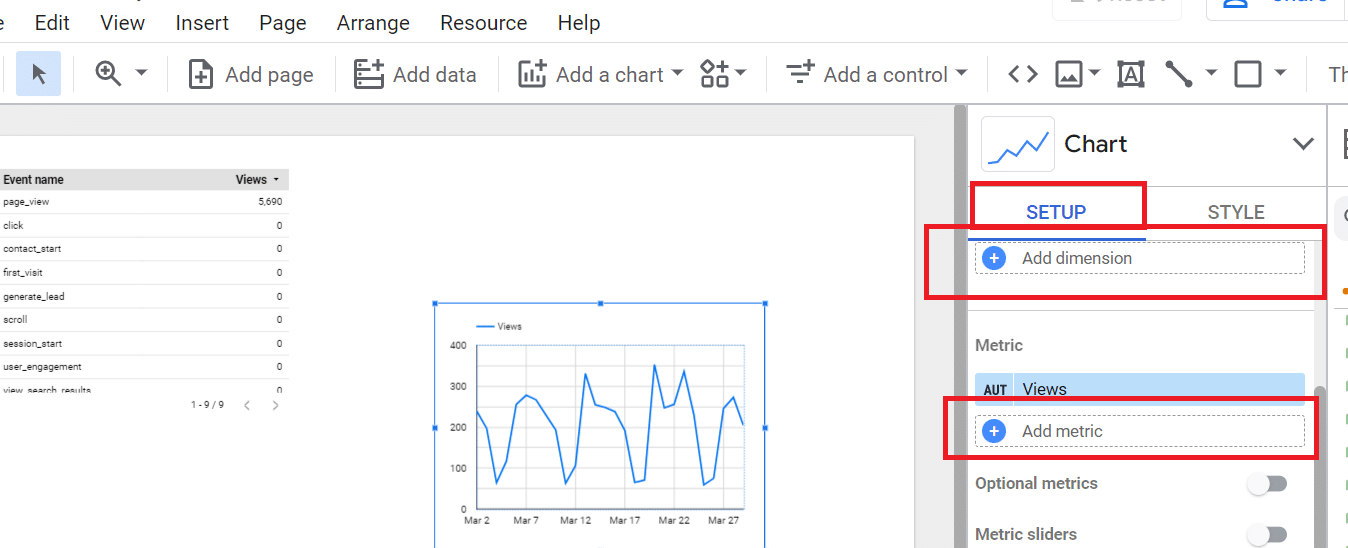Select the rectangle shape tool
Screen dimensions: 1348x548
tap(1247, 74)
